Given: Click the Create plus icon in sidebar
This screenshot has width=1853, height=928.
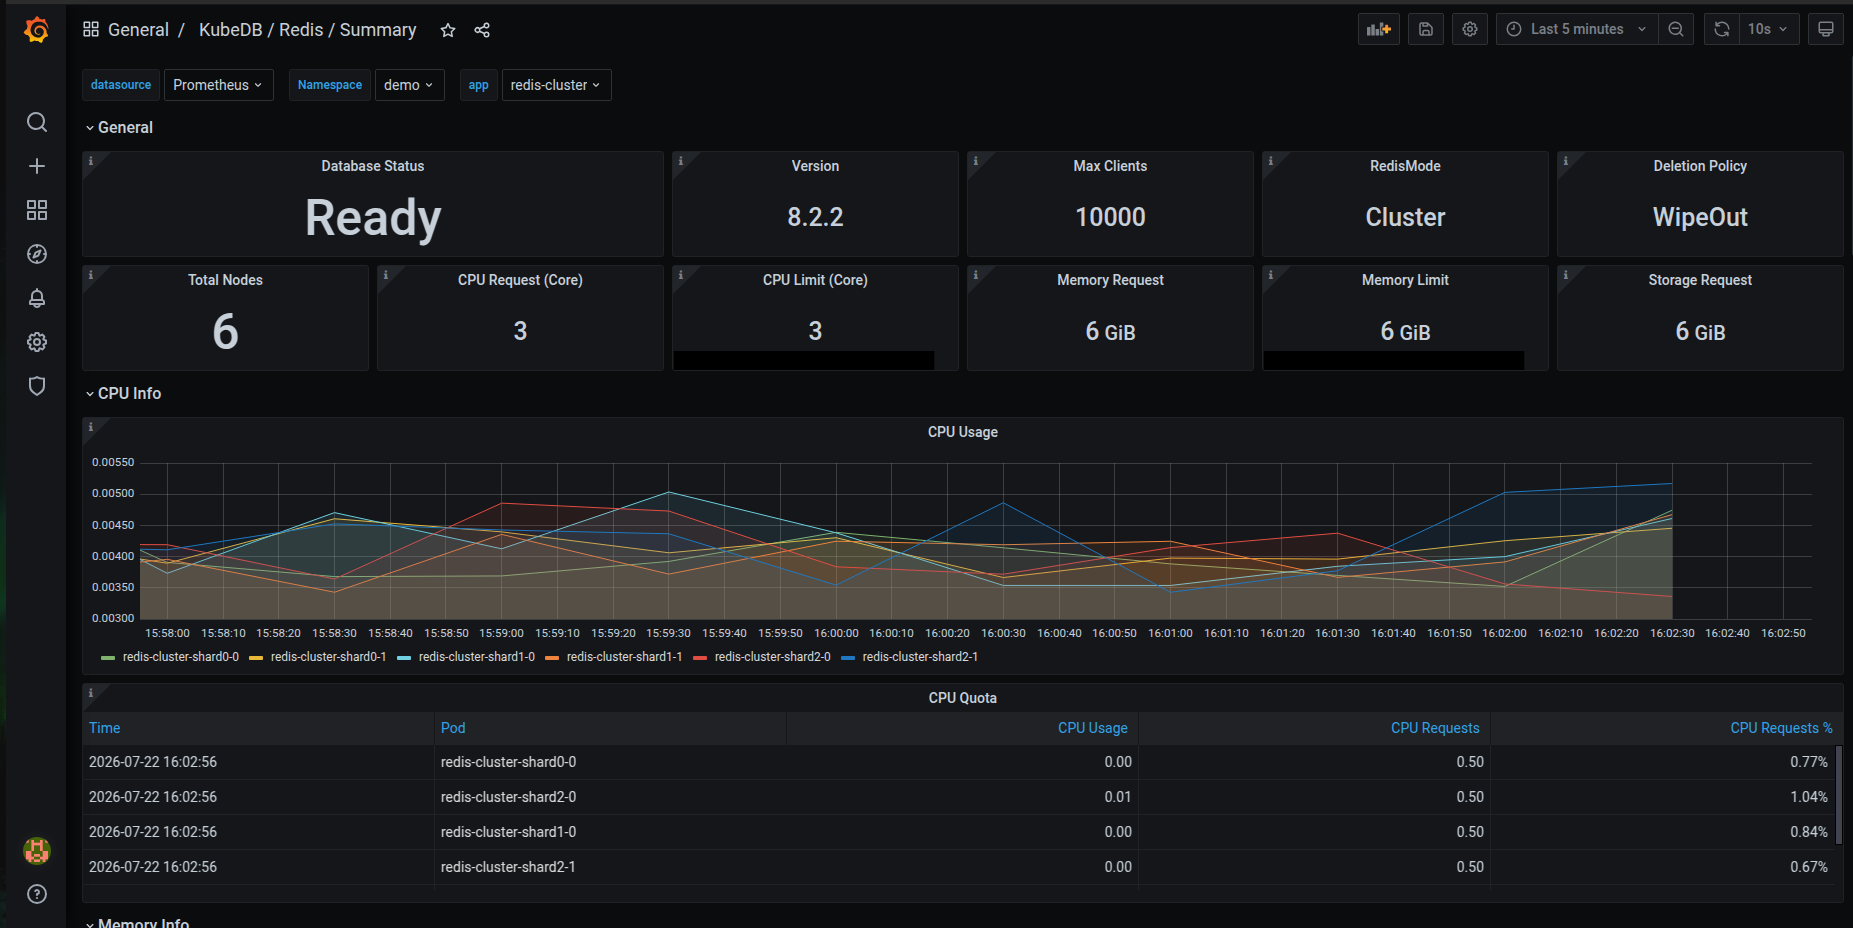Looking at the screenshot, I should 37,166.
